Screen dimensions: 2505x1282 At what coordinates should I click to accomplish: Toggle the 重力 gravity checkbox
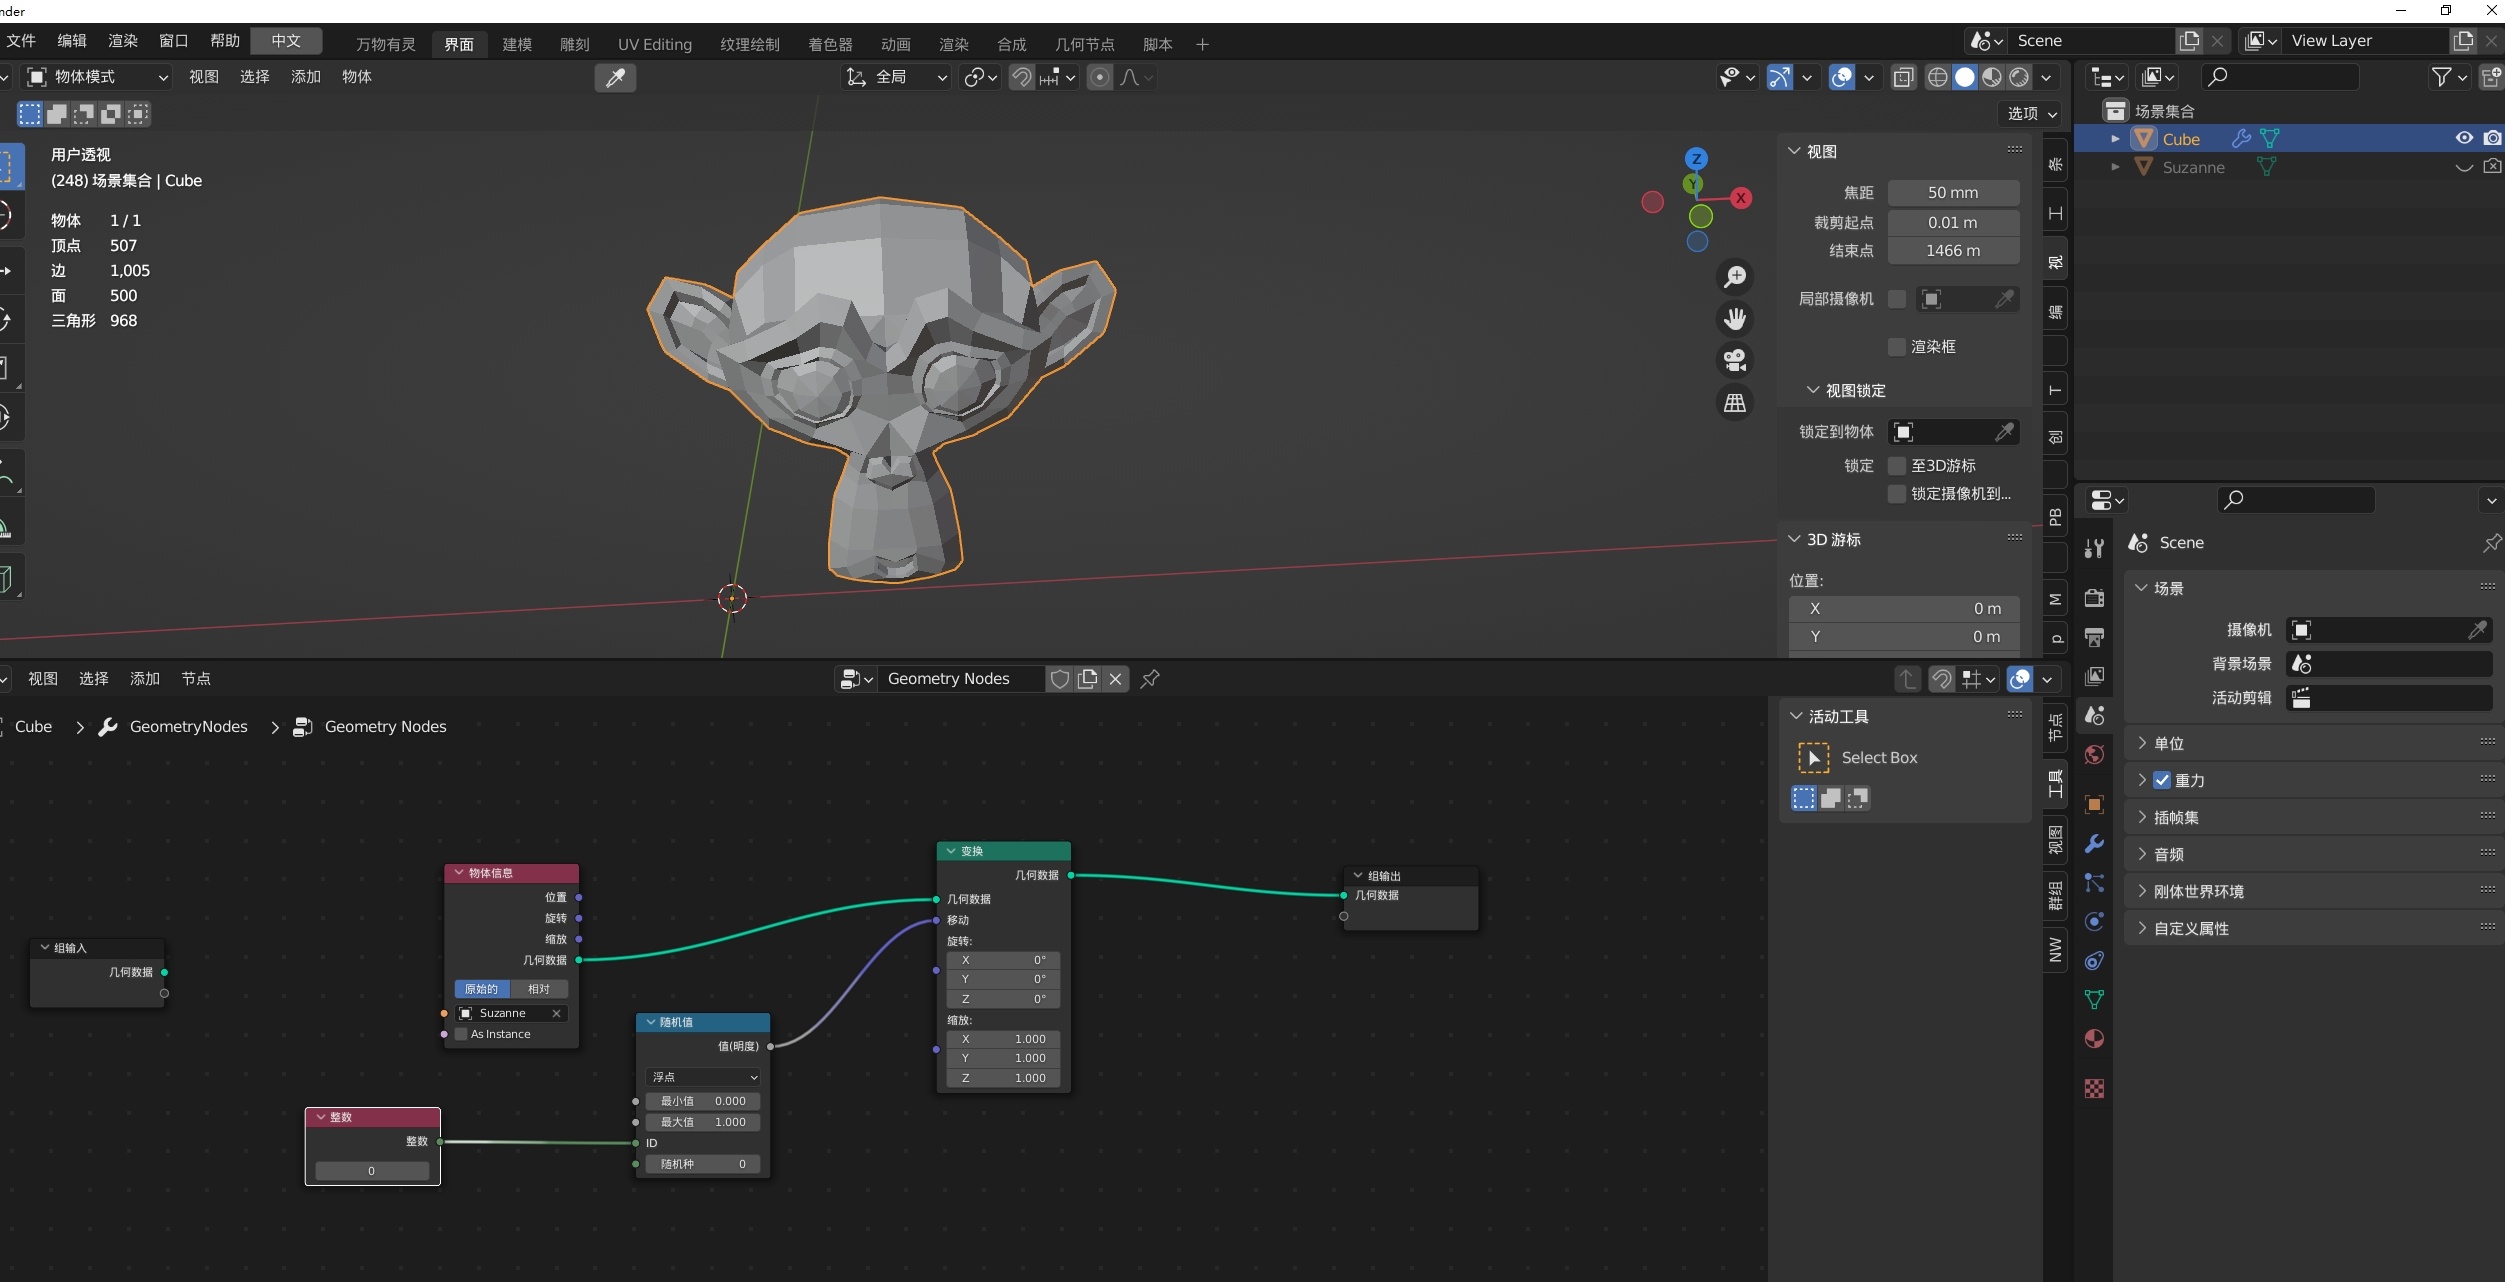tap(2162, 780)
